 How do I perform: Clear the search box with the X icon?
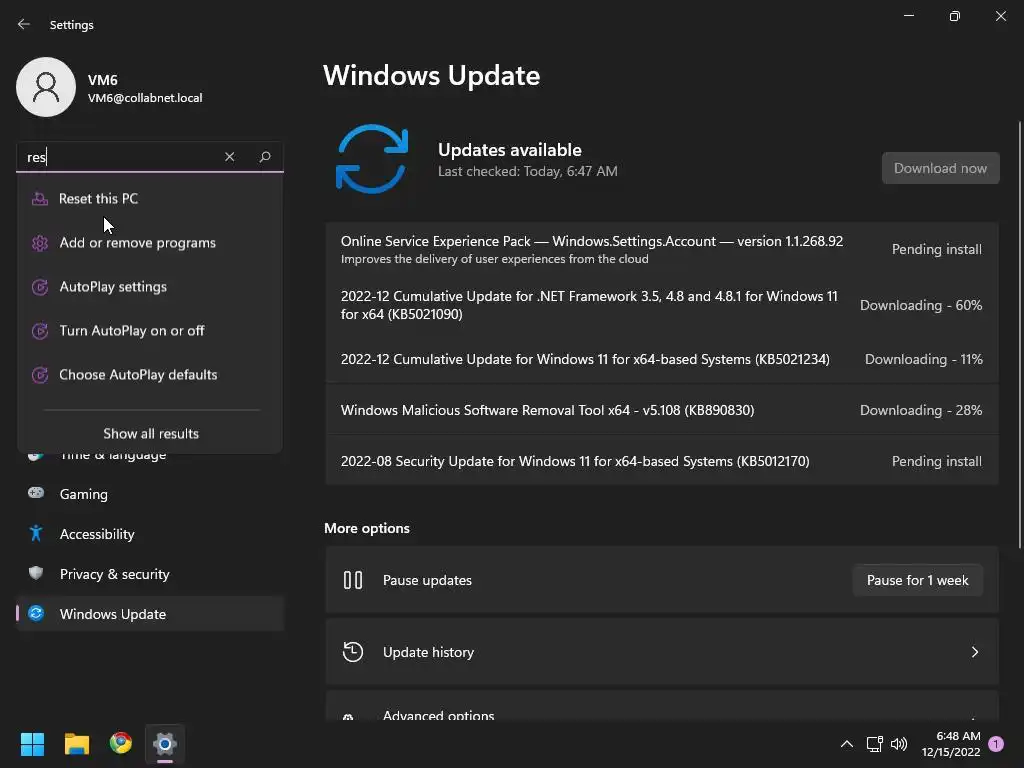tap(229, 157)
